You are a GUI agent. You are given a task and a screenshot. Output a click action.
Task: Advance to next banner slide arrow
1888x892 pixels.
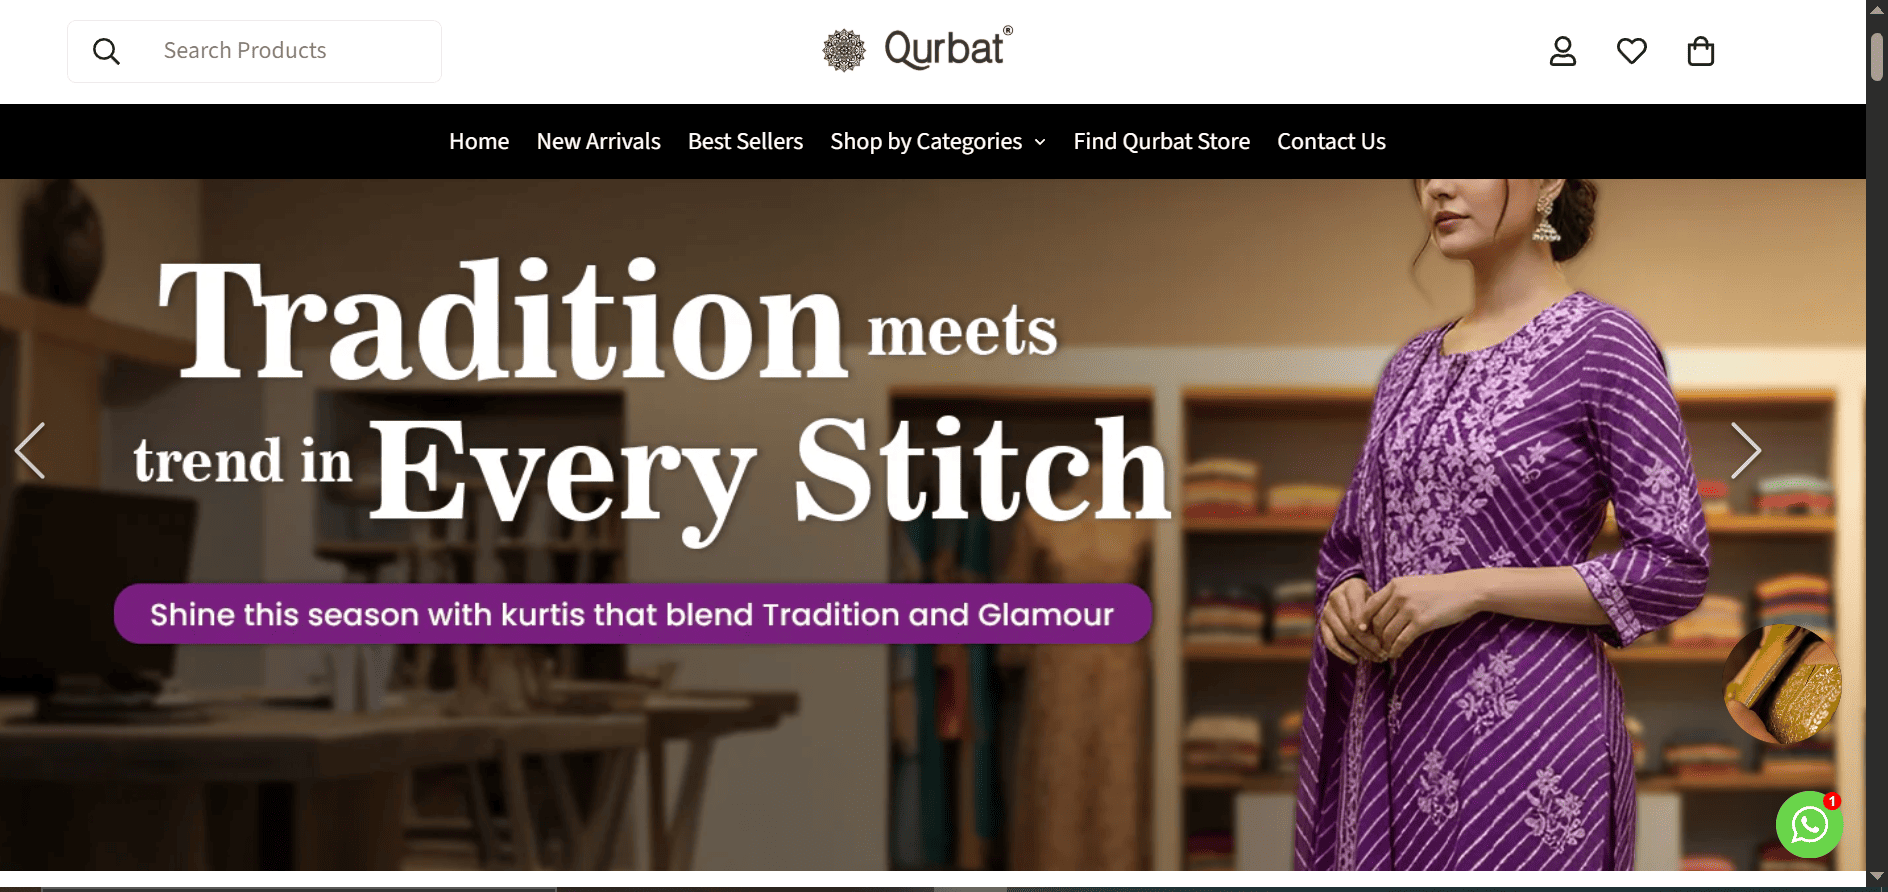pyautogui.click(x=1745, y=451)
